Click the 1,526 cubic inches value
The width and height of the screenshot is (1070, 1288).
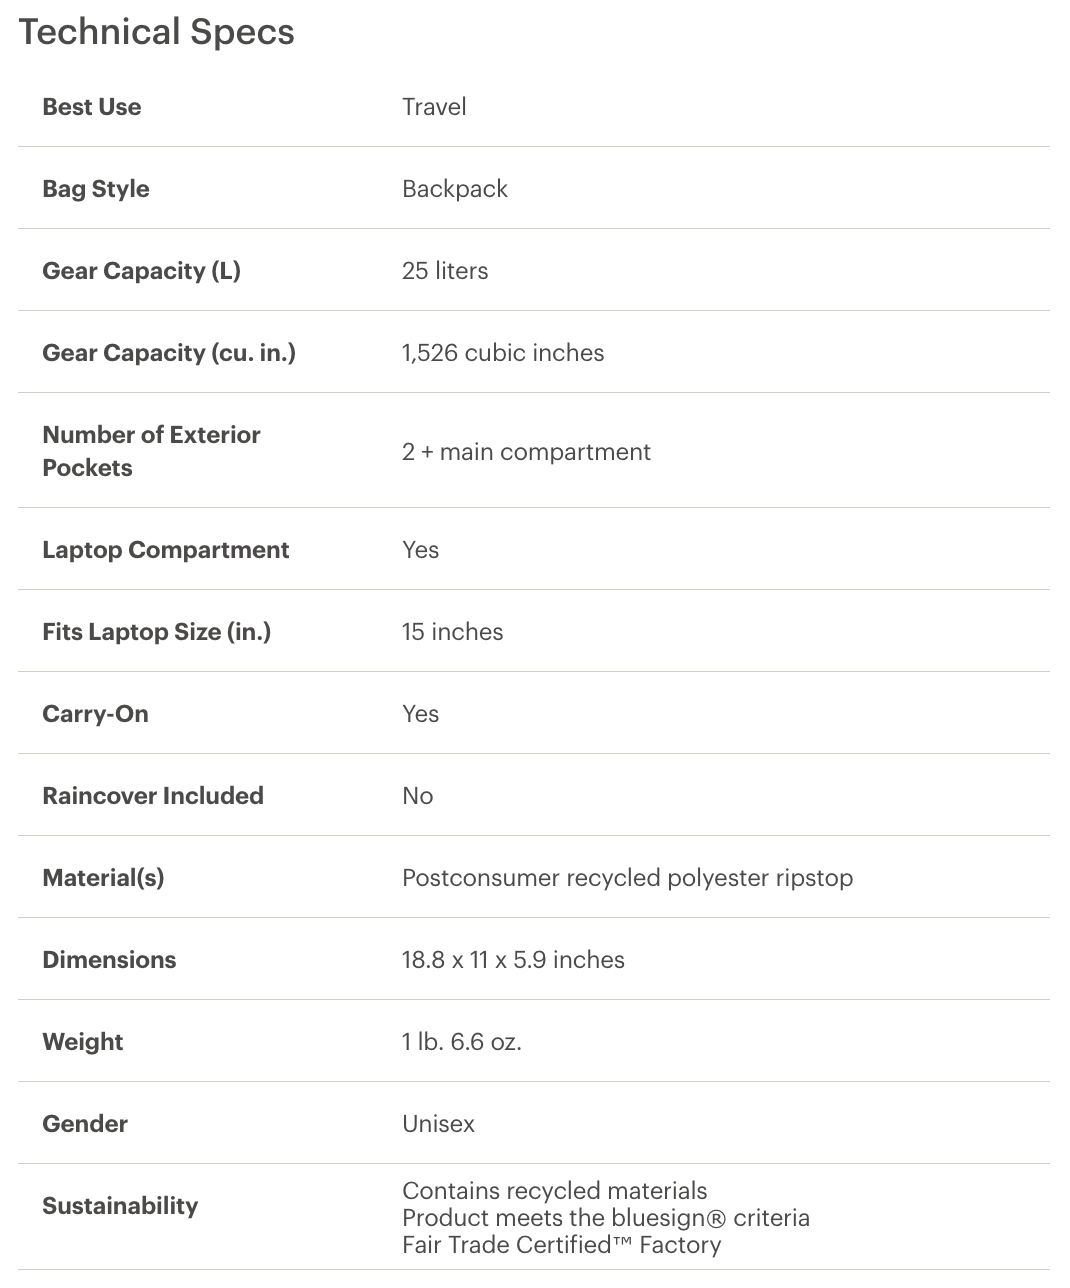[x=503, y=353]
